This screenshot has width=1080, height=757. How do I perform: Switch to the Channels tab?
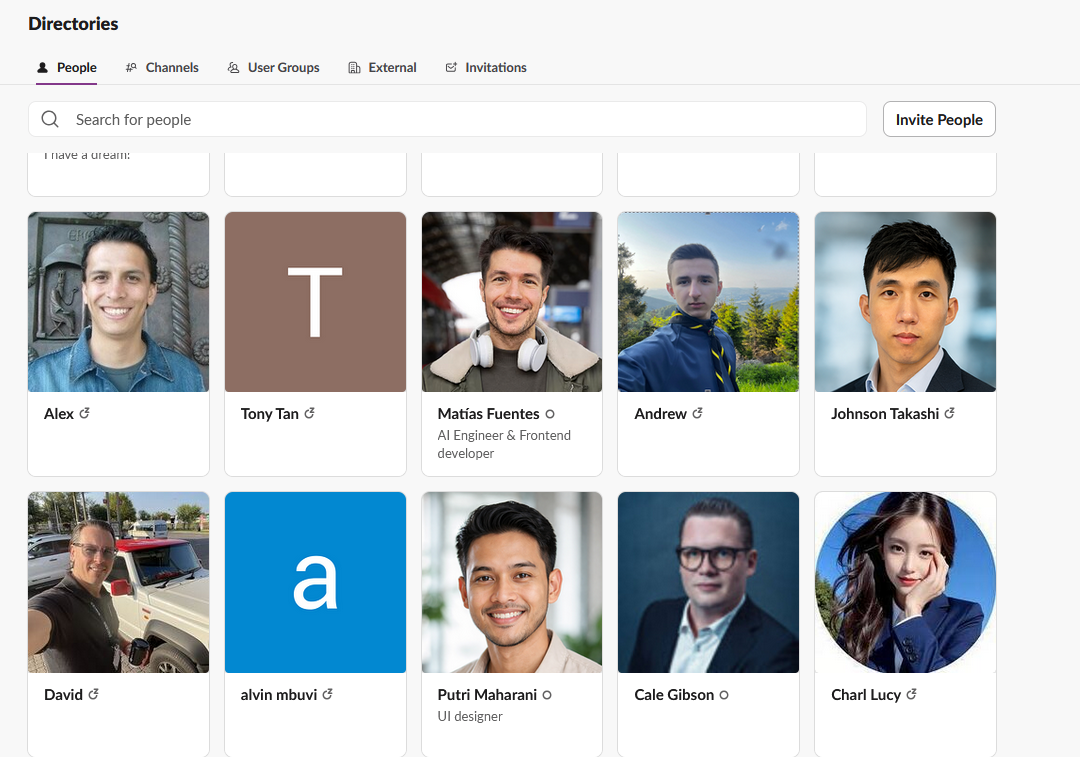[x=162, y=68]
